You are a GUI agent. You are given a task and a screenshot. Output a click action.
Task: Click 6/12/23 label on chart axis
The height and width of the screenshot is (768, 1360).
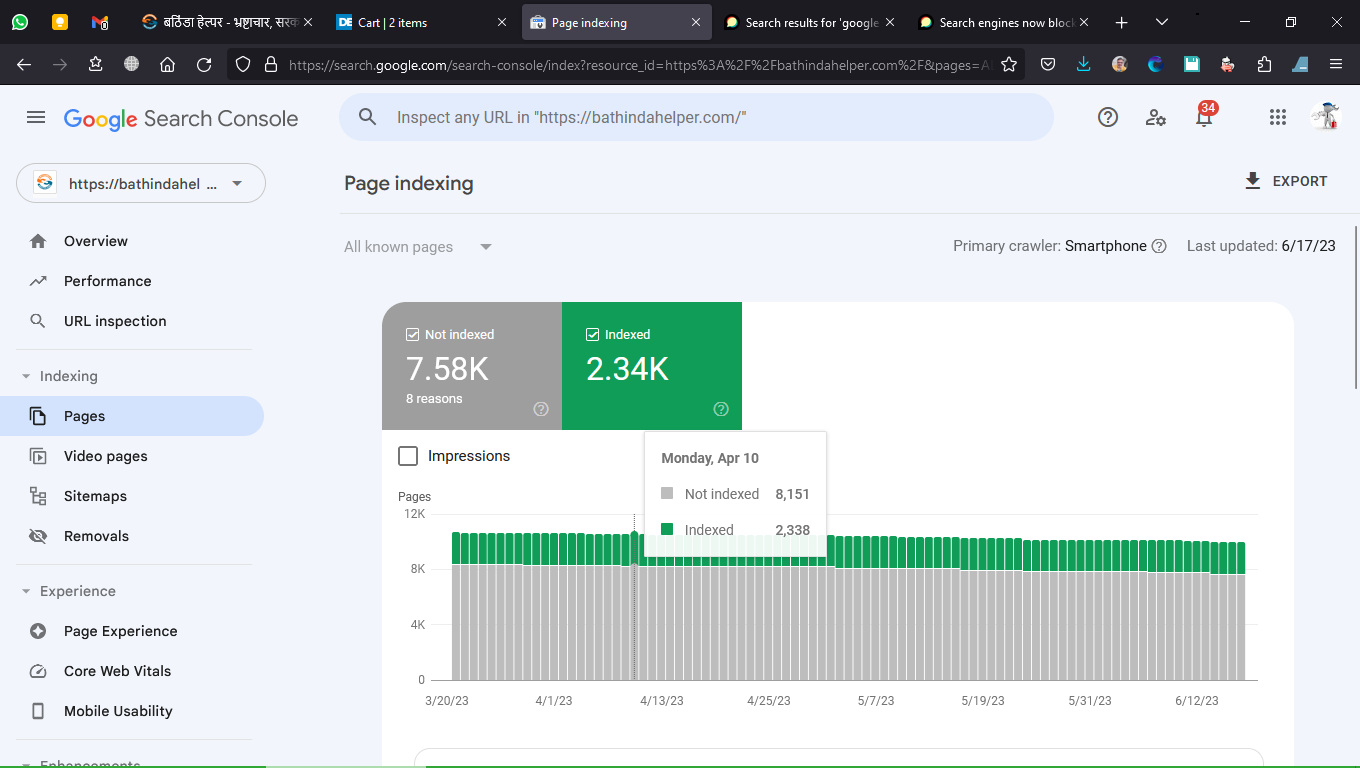[x=1197, y=701]
